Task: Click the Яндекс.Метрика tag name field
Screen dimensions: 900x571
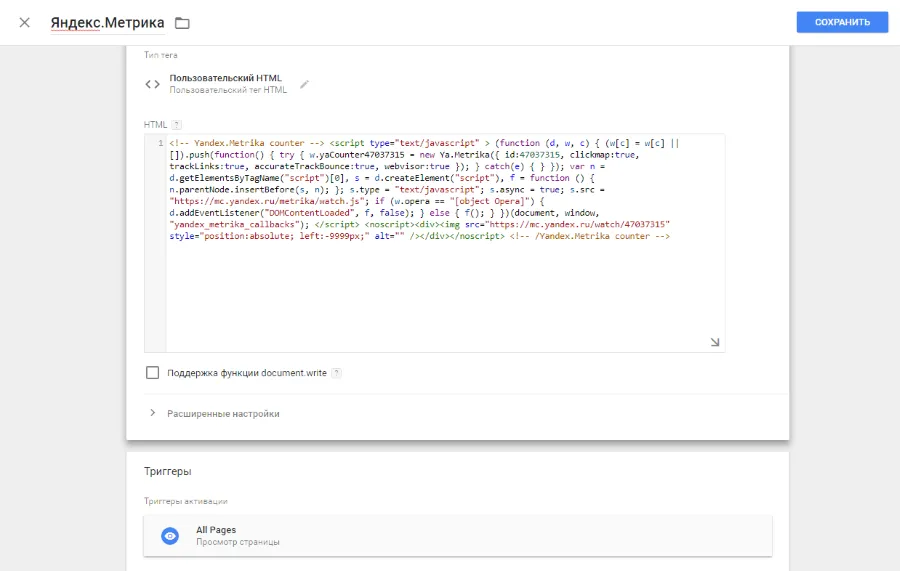Action: coord(107,22)
